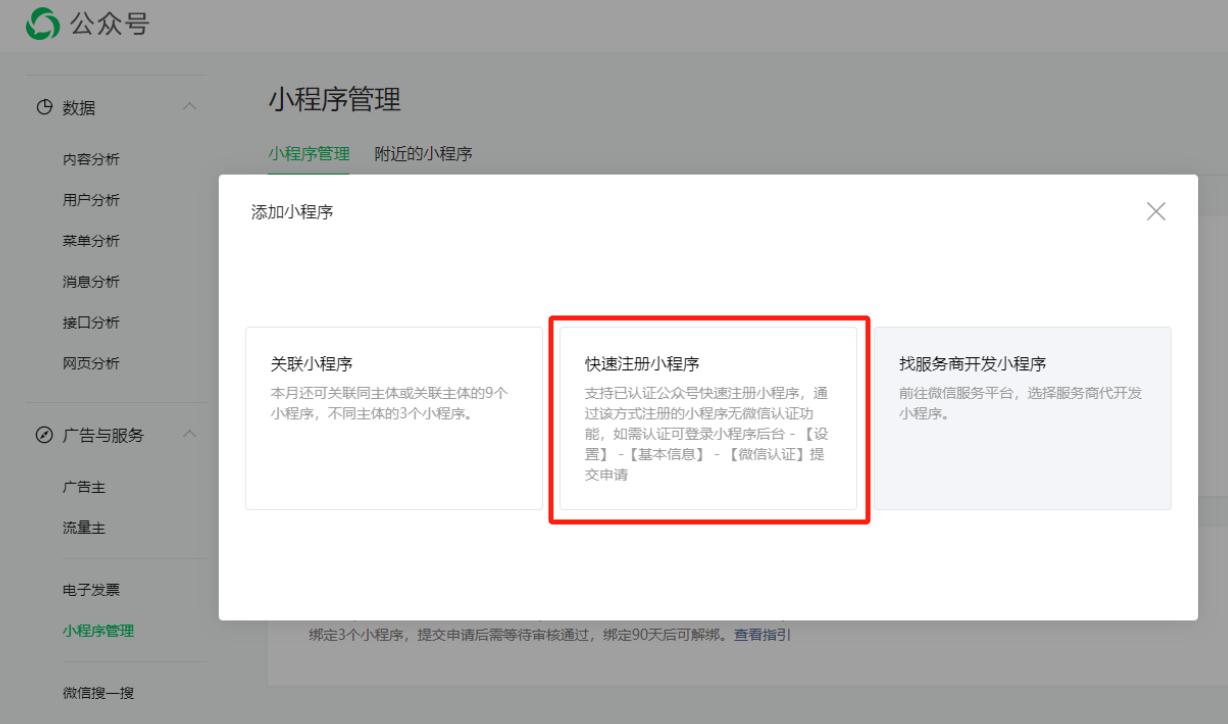Click the 公众号 header title text
Image resolution: width=1228 pixels, height=724 pixels.
110,24
